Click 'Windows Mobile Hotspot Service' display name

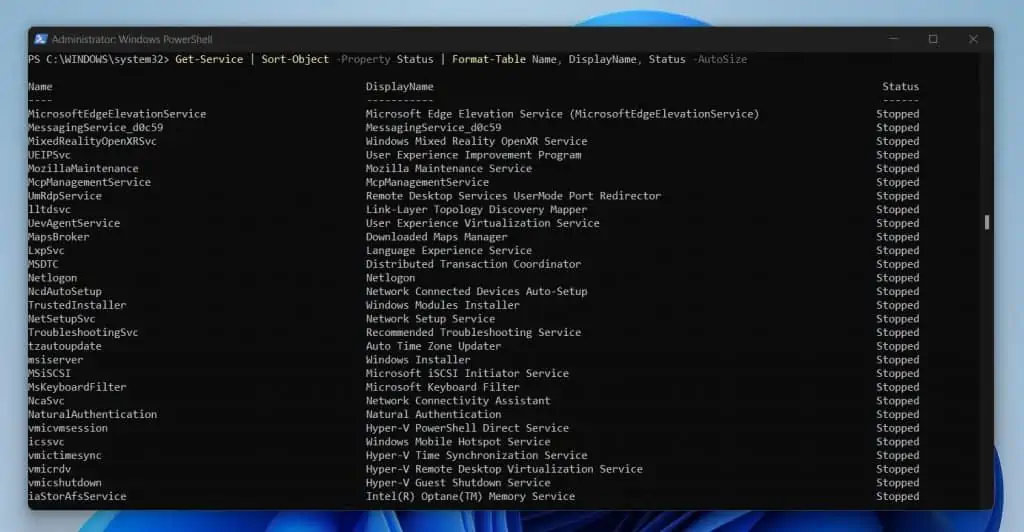(458, 443)
